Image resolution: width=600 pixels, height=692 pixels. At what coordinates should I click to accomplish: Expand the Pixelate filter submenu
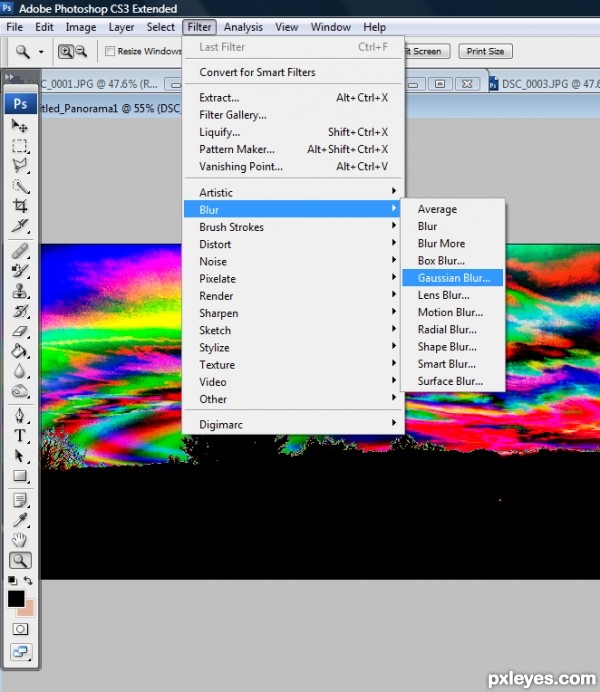pos(293,278)
